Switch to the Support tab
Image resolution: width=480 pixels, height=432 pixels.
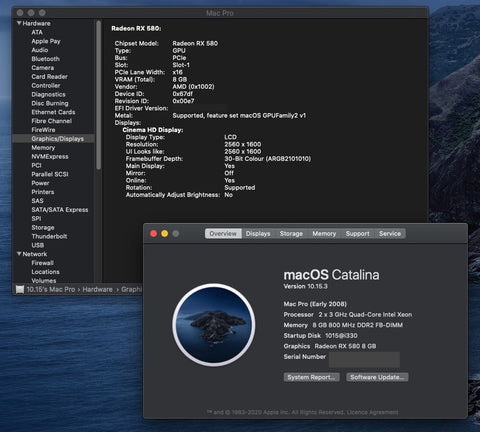point(357,234)
